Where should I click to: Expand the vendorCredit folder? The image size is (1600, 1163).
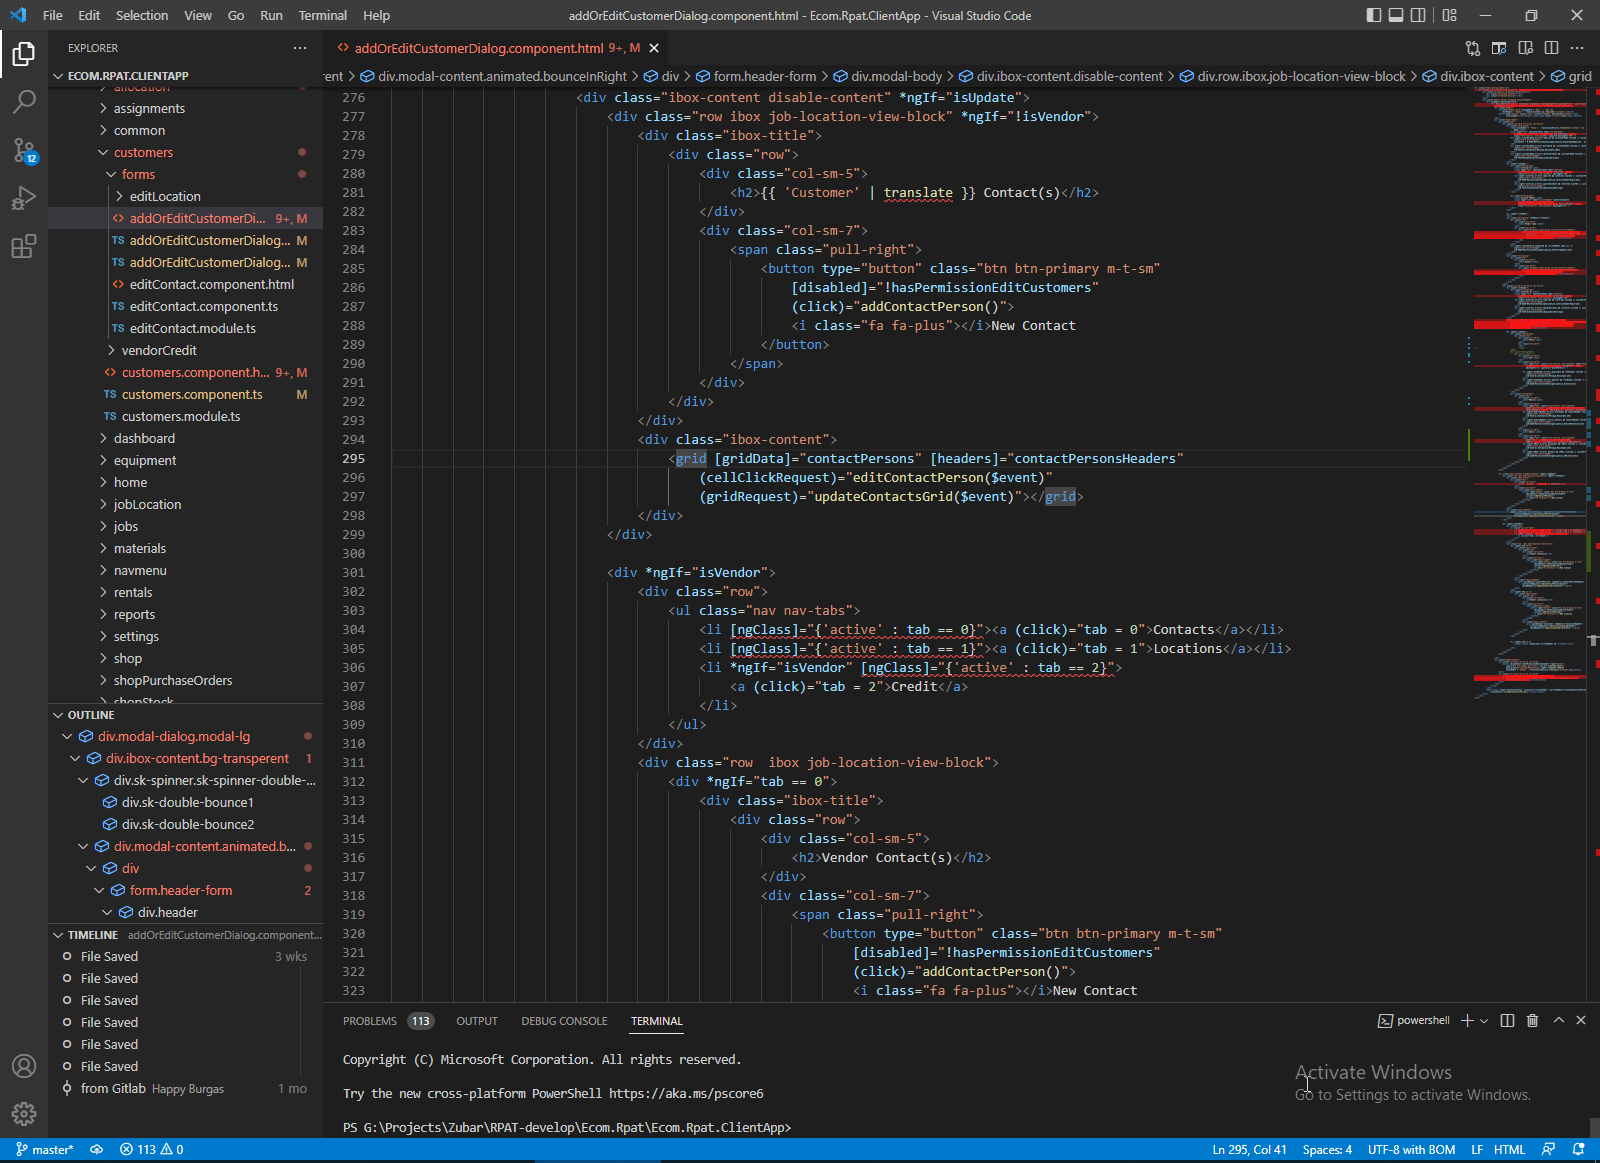tap(159, 351)
